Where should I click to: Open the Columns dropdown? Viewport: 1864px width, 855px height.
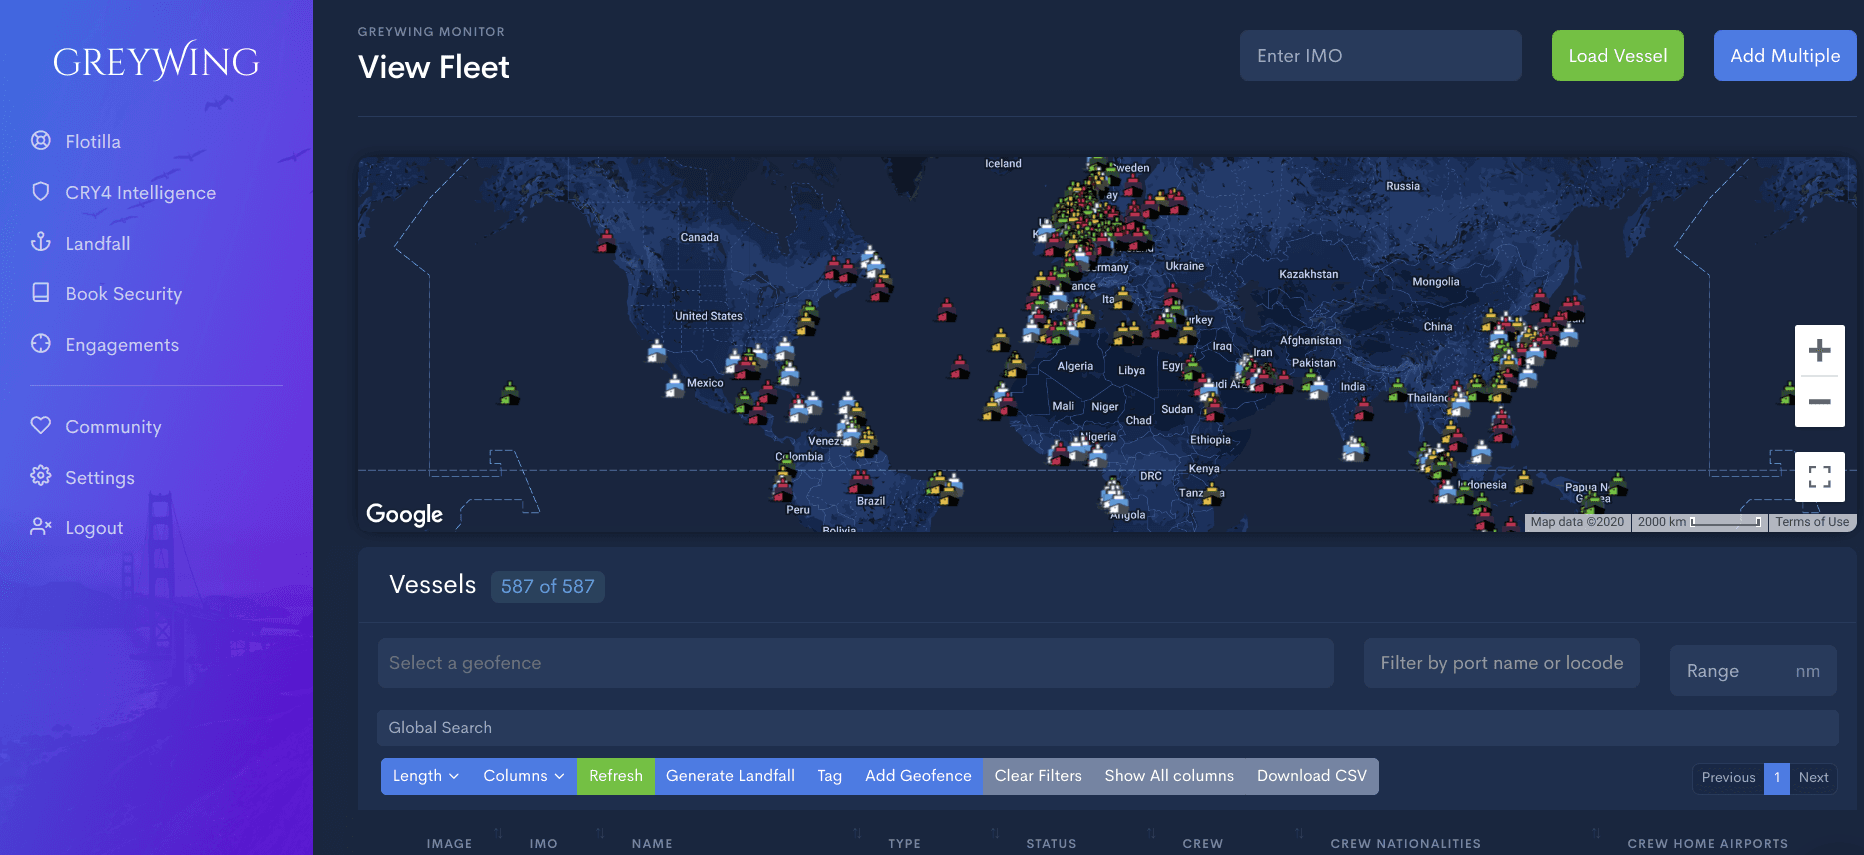point(523,776)
